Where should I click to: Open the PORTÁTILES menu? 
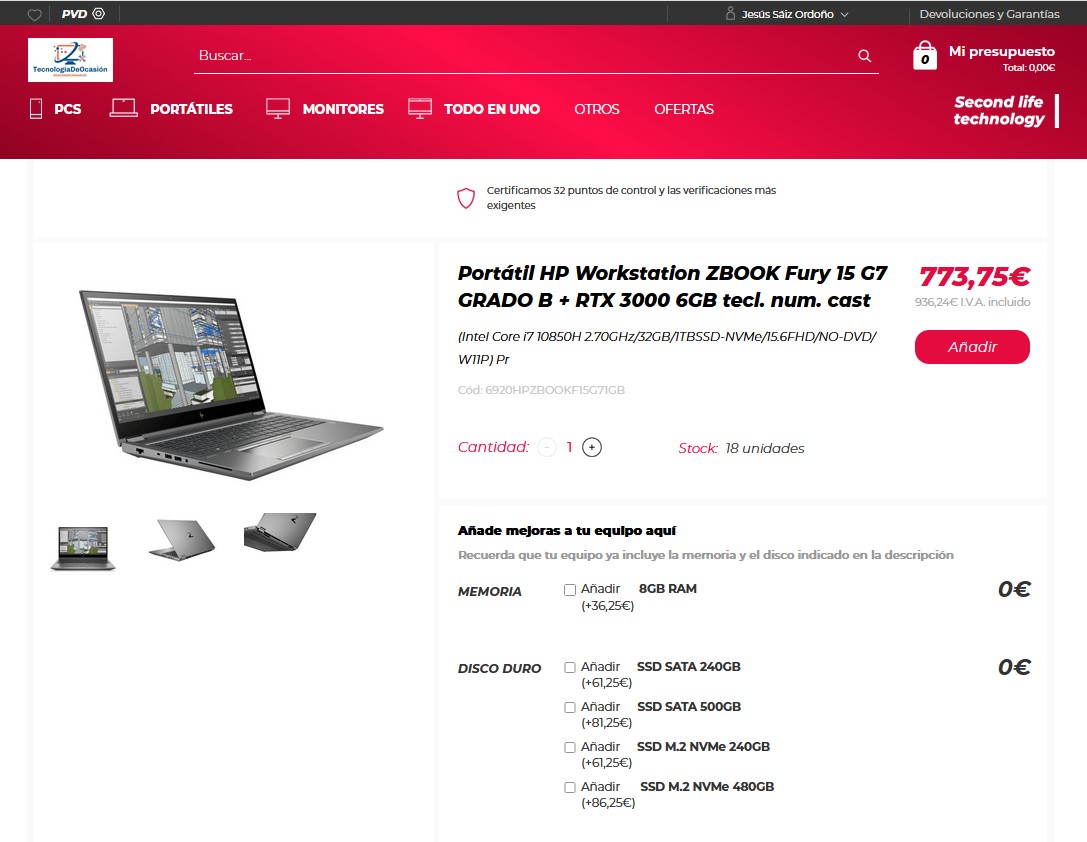(171, 109)
